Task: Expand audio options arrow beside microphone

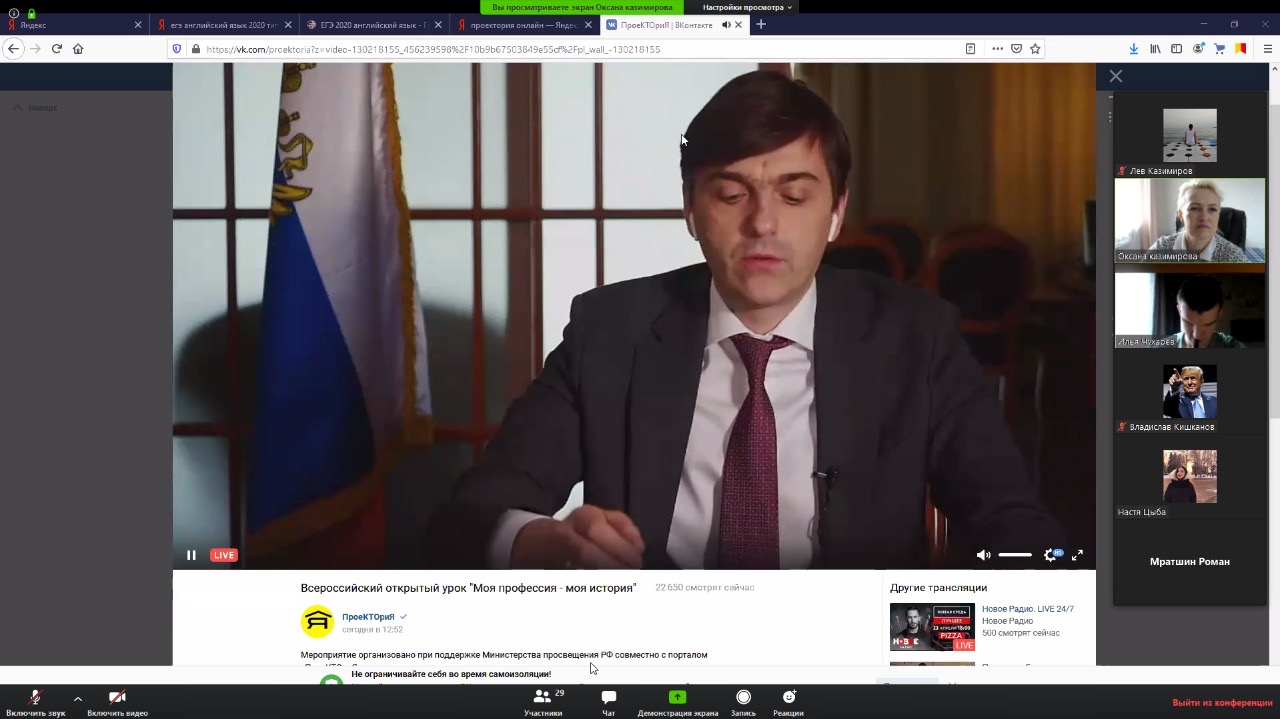Action: (x=77, y=698)
